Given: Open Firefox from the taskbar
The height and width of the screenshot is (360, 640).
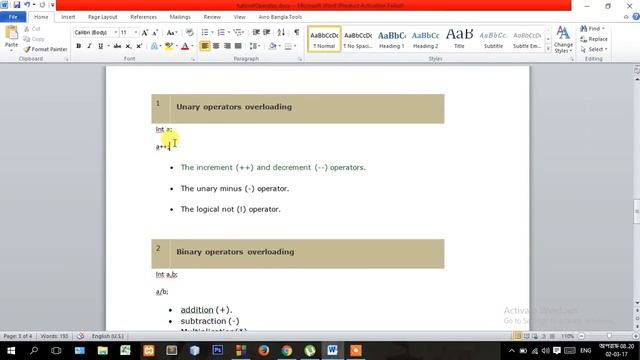Looking at the screenshot, I should tap(264, 350).
